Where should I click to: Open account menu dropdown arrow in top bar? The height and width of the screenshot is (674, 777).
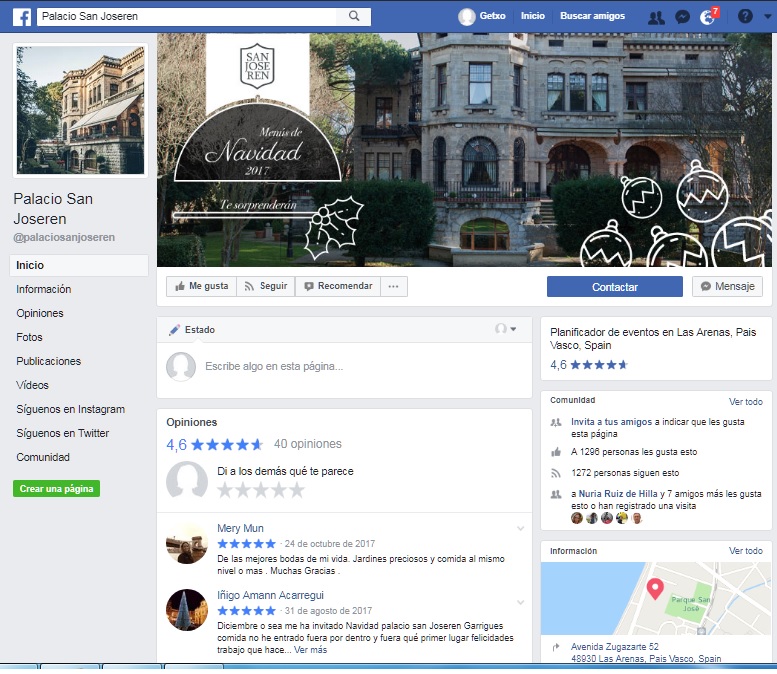768,16
